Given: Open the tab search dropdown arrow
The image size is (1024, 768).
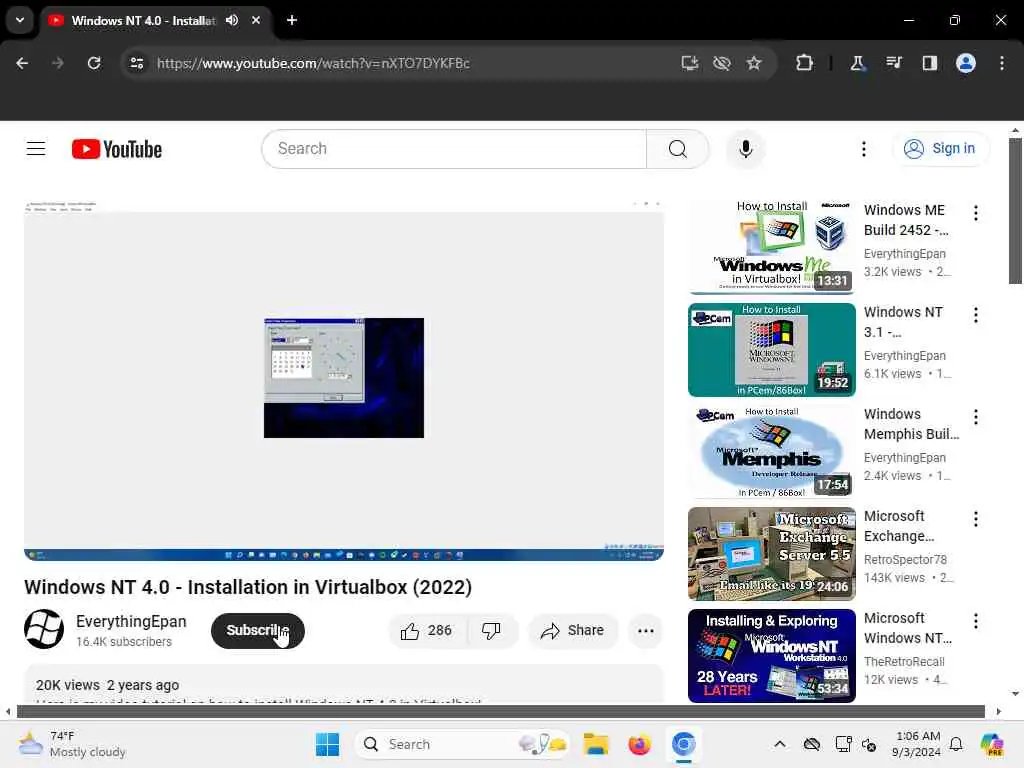Looking at the screenshot, I should pyautogui.click(x=20, y=20).
